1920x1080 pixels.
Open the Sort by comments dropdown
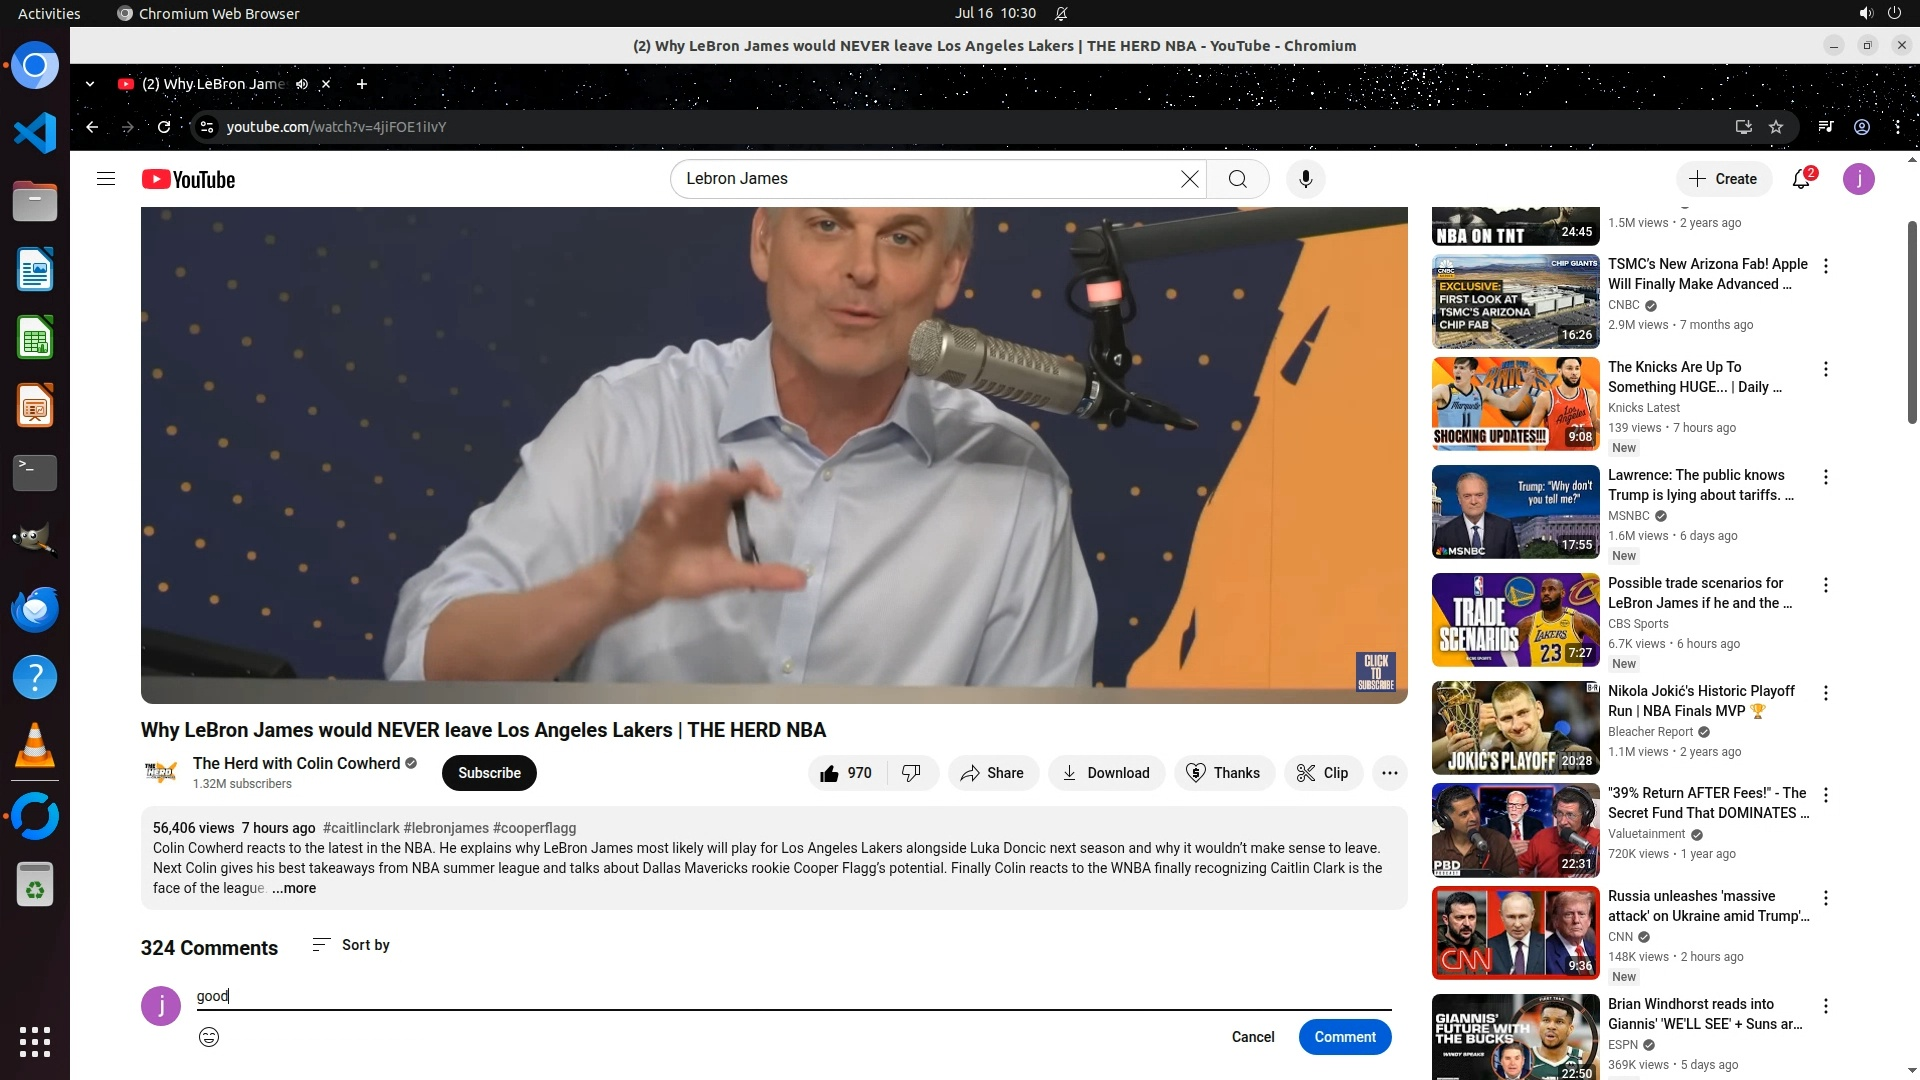pyautogui.click(x=351, y=945)
